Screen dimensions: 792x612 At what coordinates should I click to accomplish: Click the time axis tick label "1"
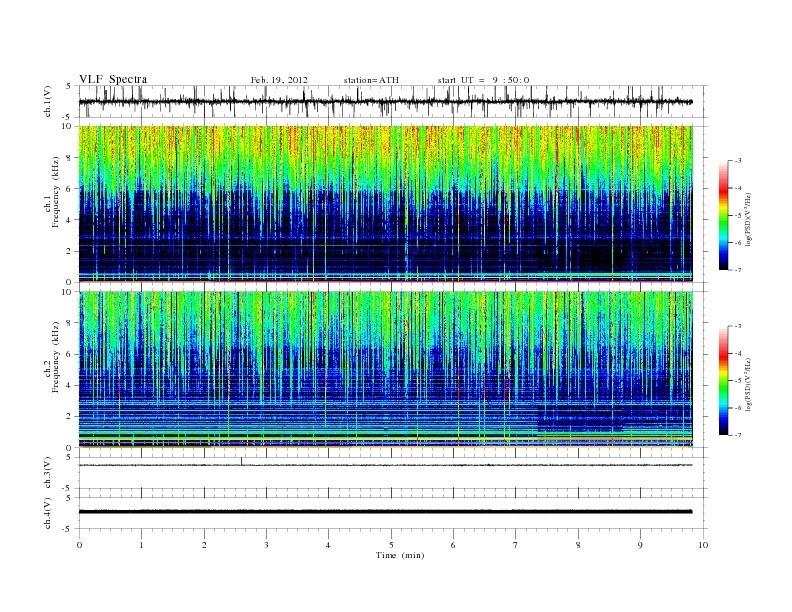[x=141, y=545]
